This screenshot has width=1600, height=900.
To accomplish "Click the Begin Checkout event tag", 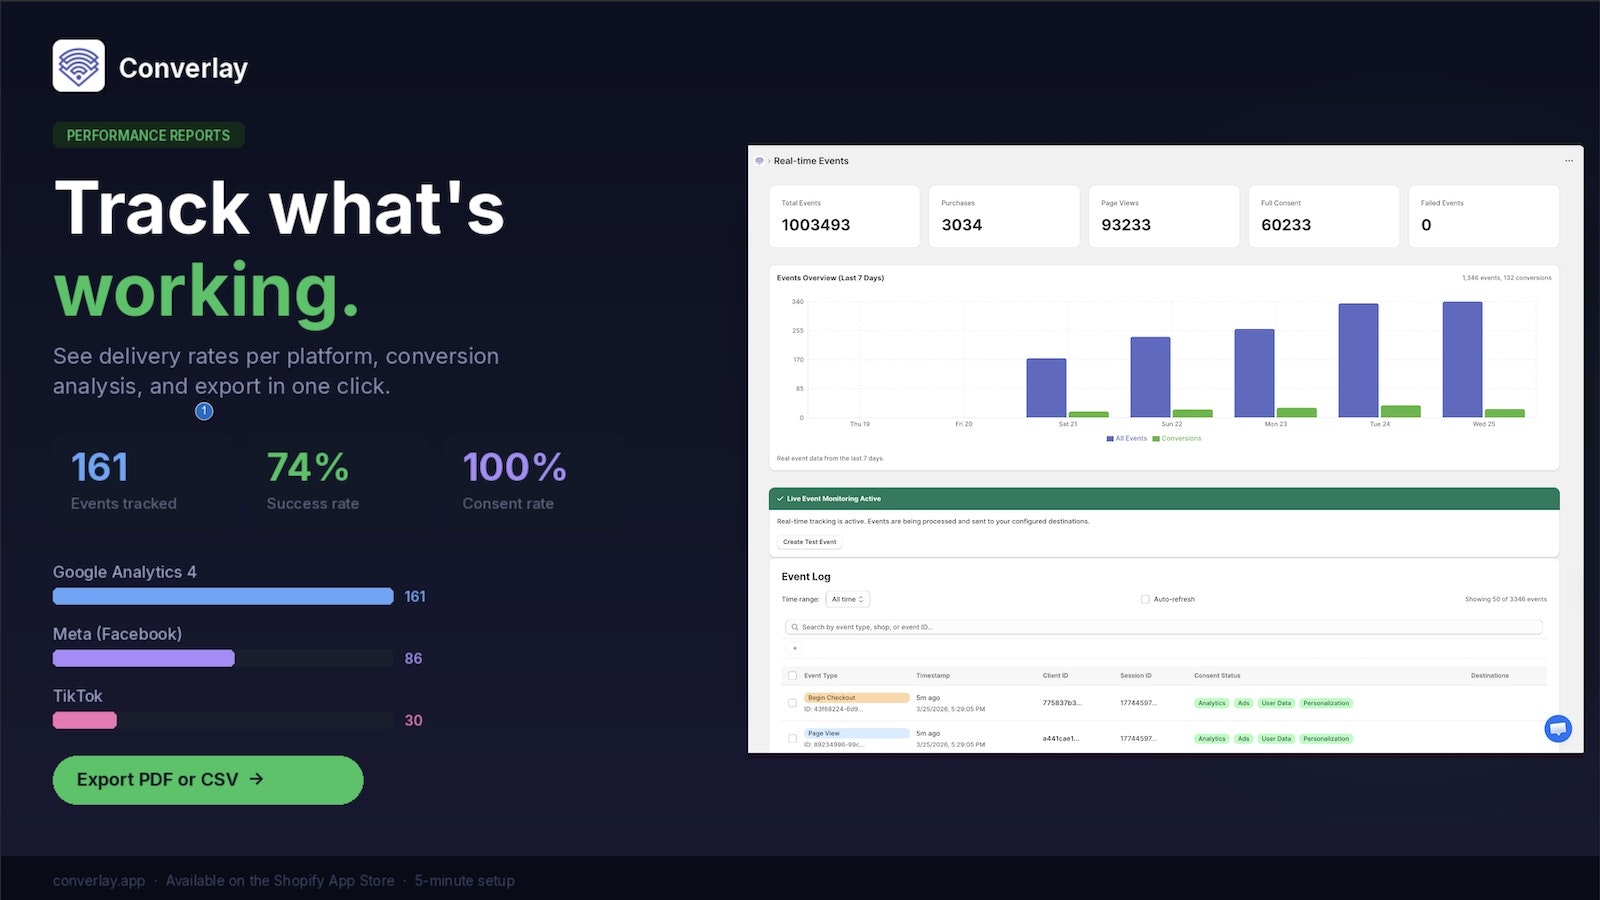I will pos(857,698).
